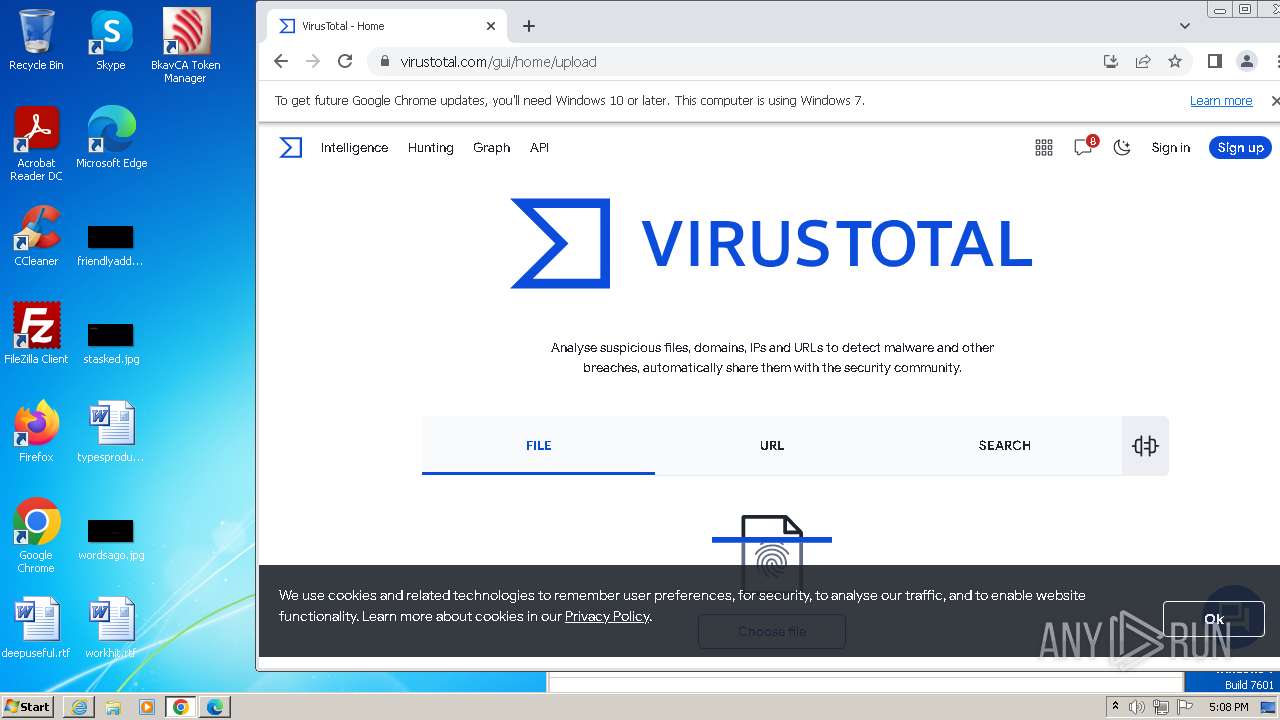Click the taskbar clock 5:08 PM

click(x=1228, y=707)
